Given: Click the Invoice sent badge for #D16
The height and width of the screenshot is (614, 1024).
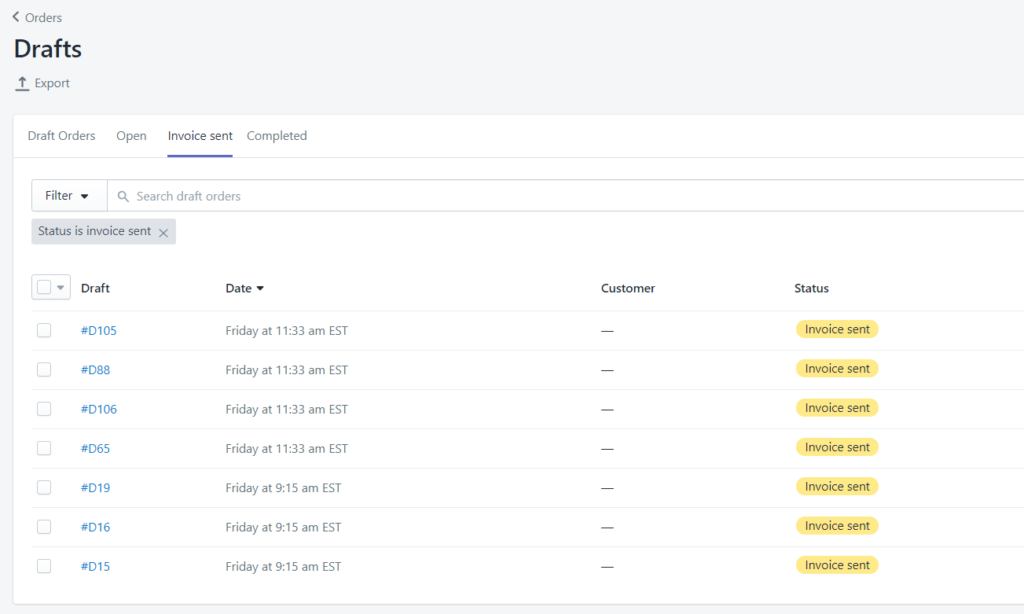Looking at the screenshot, I should [x=837, y=526].
